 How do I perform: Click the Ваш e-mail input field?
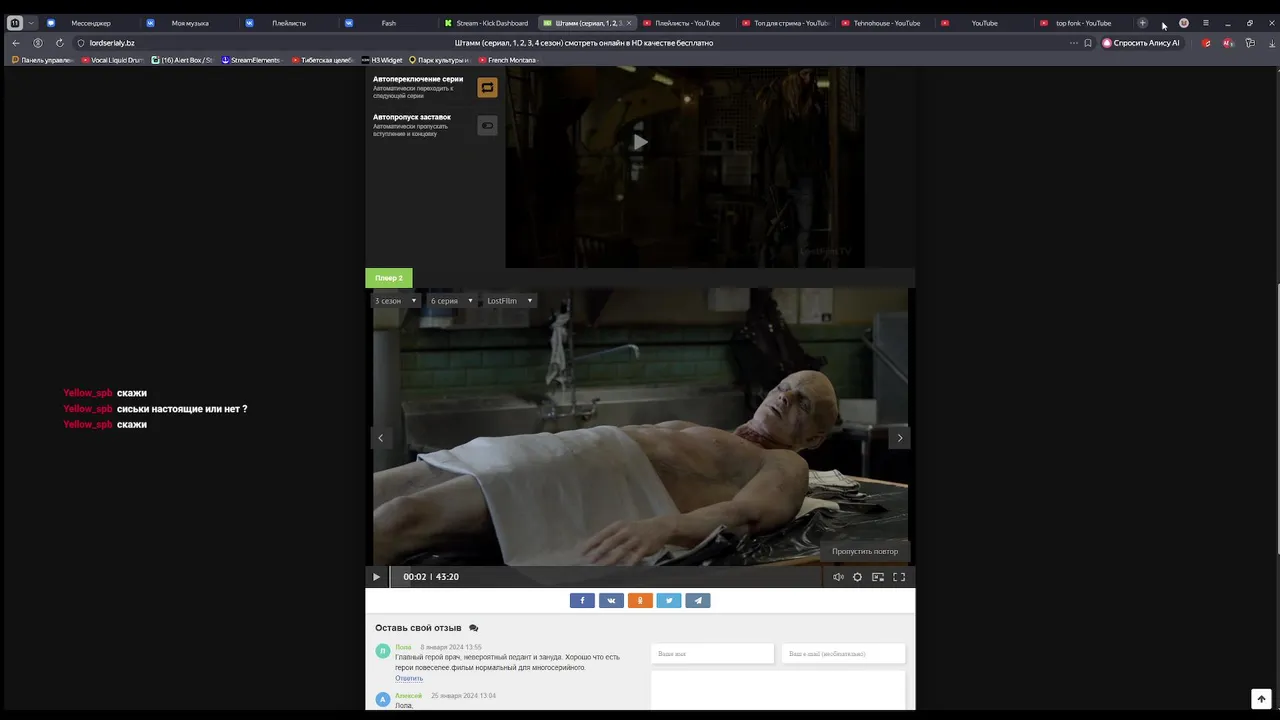[x=843, y=654]
